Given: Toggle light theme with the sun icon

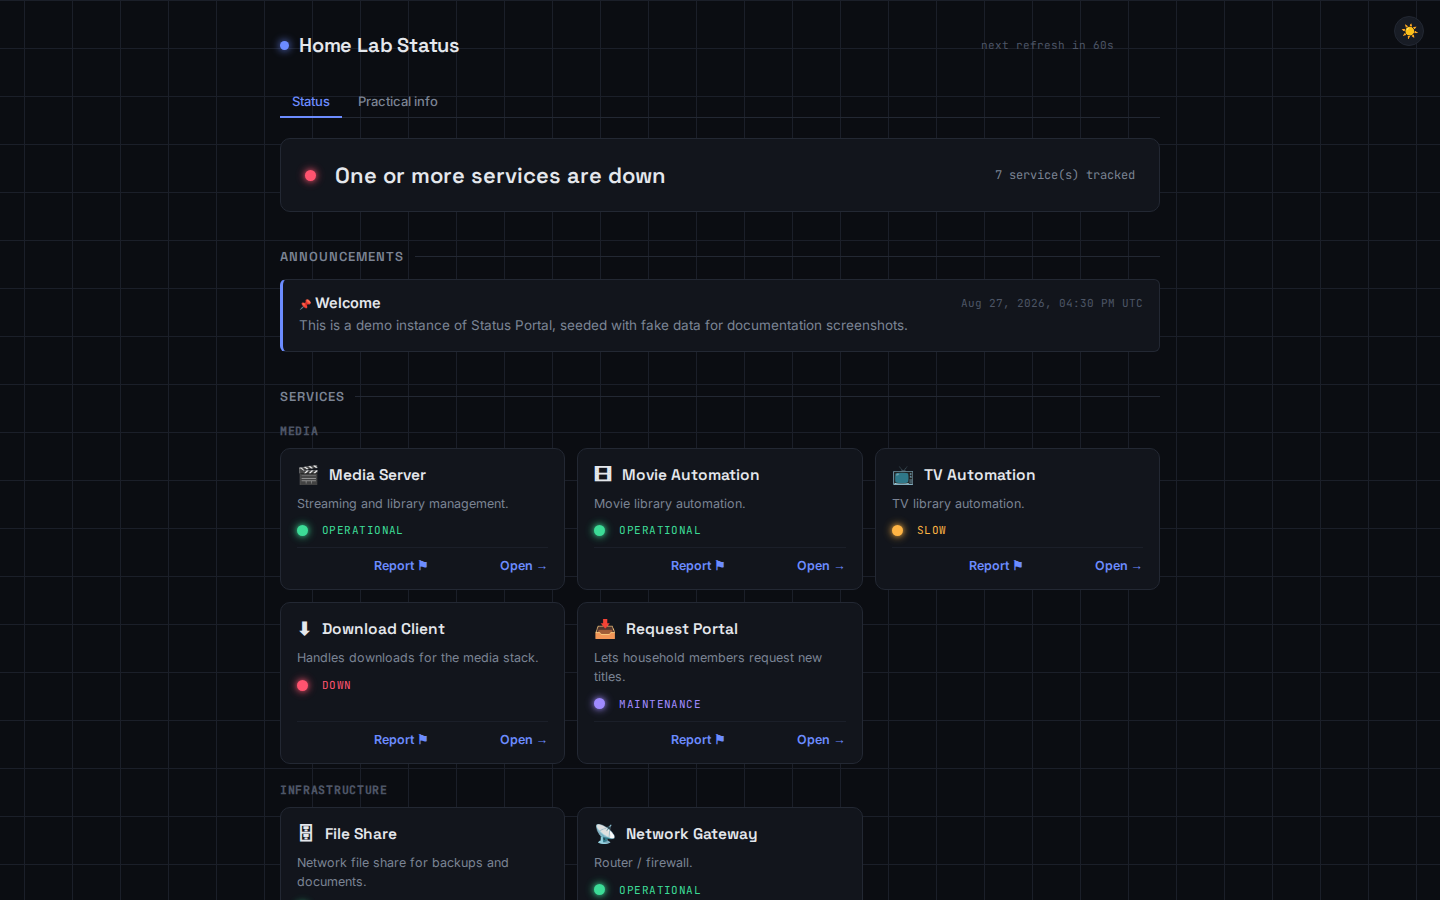Looking at the screenshot, I should [1409, 31].
